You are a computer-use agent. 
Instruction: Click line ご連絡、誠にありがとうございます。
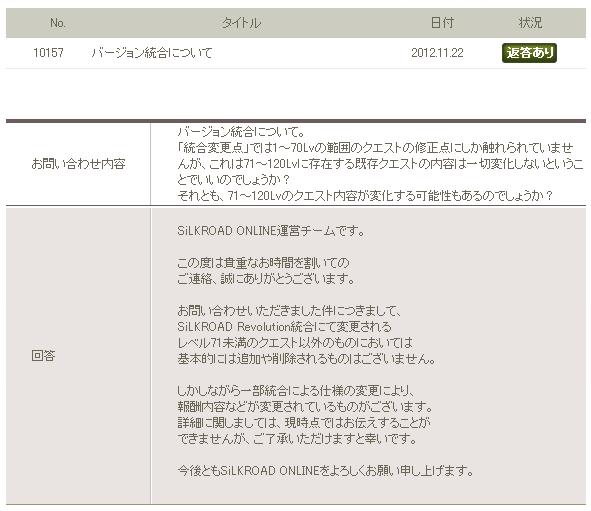[x=266, y=279]
